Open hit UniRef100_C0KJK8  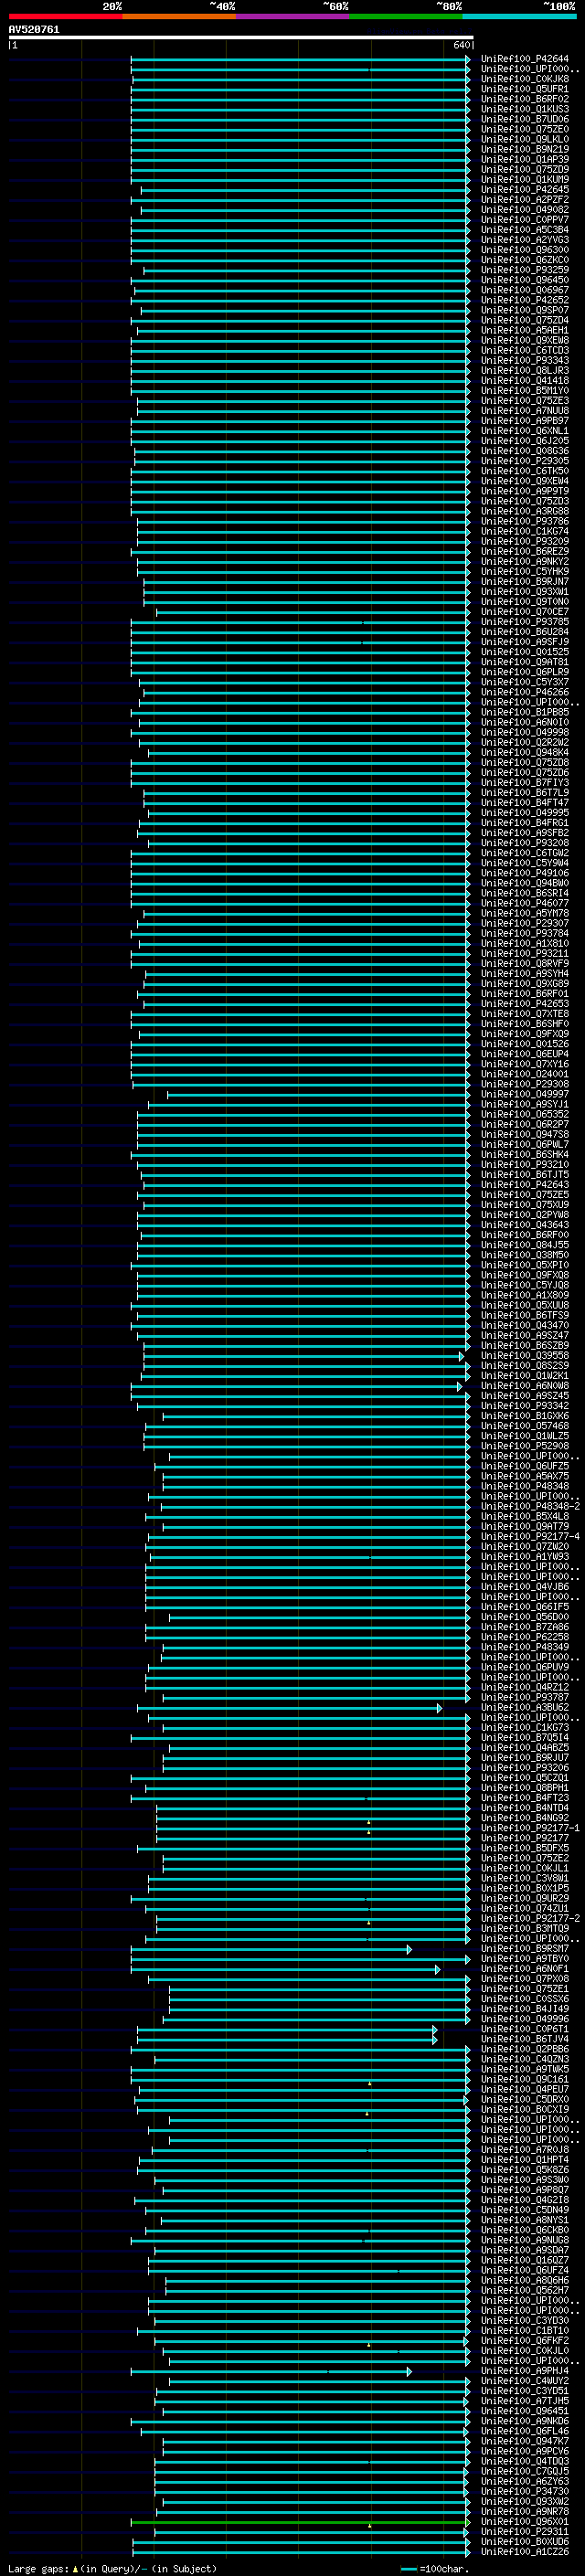tap(525, 79)
